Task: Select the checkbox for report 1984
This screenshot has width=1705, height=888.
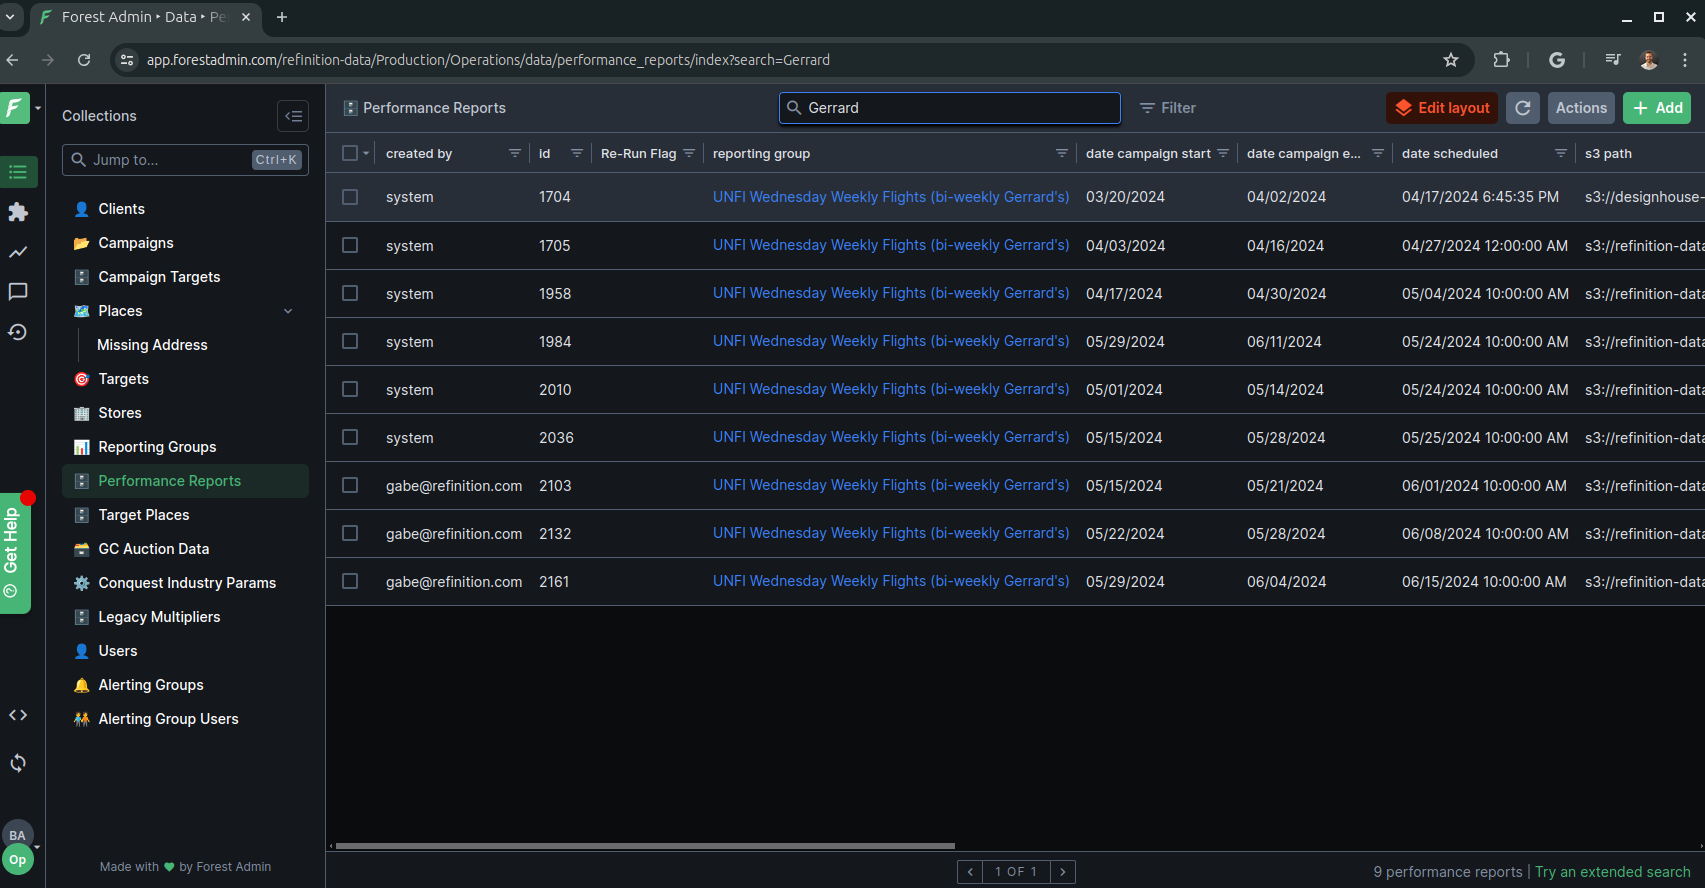Action: (x=350, y=341)
